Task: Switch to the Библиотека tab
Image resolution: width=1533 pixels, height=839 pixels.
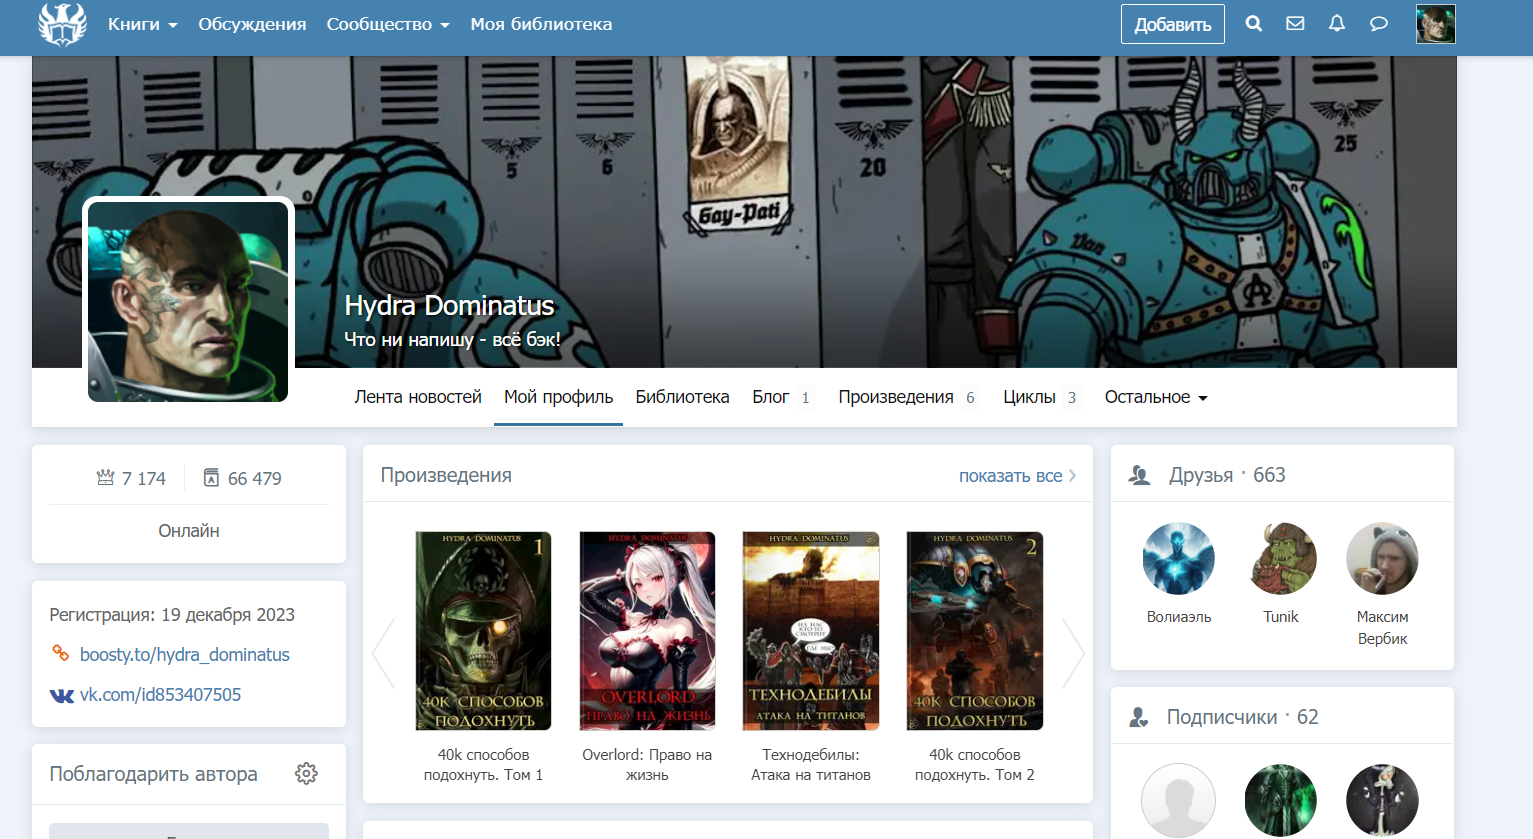Action: pyautogui.click(x=682, y=397)
